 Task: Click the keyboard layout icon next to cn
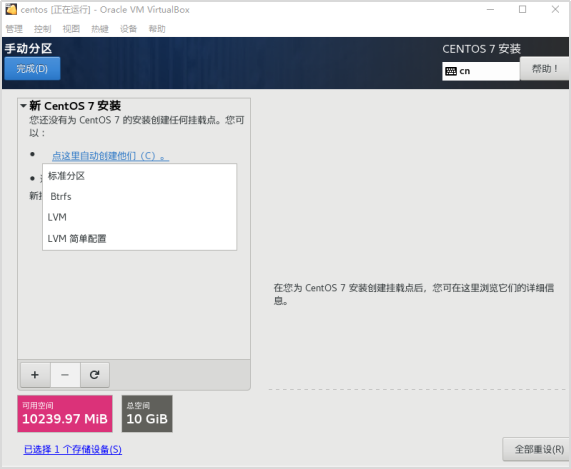451,71
